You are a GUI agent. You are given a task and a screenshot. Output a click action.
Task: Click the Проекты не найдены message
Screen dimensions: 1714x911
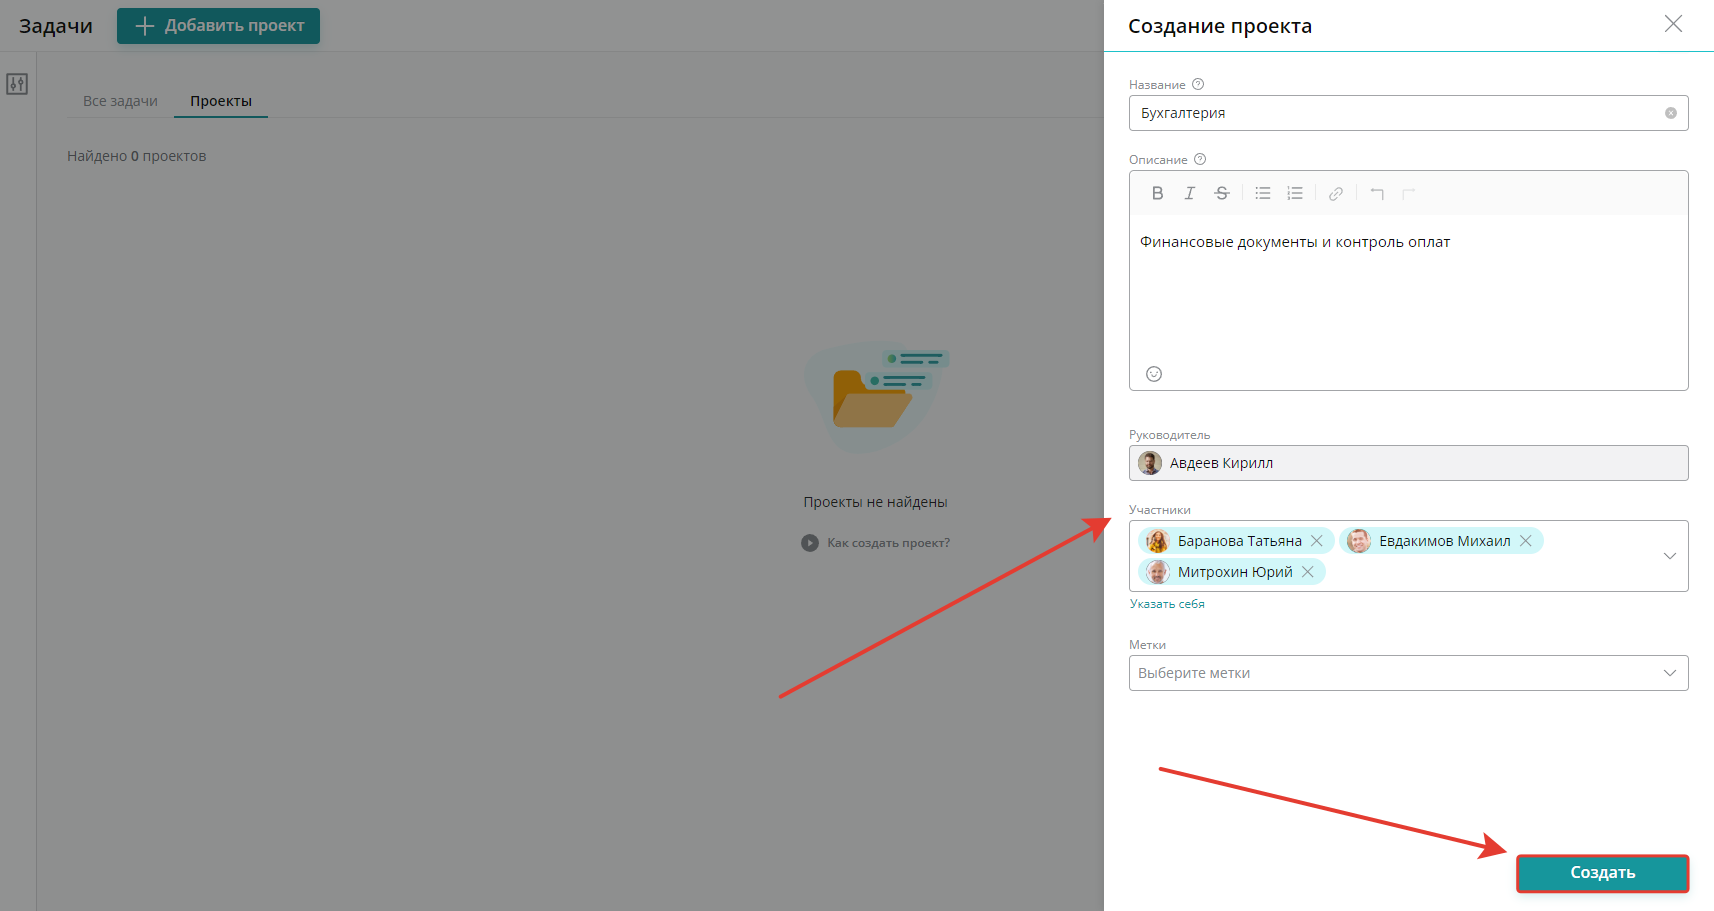click(x=875, y=502)
